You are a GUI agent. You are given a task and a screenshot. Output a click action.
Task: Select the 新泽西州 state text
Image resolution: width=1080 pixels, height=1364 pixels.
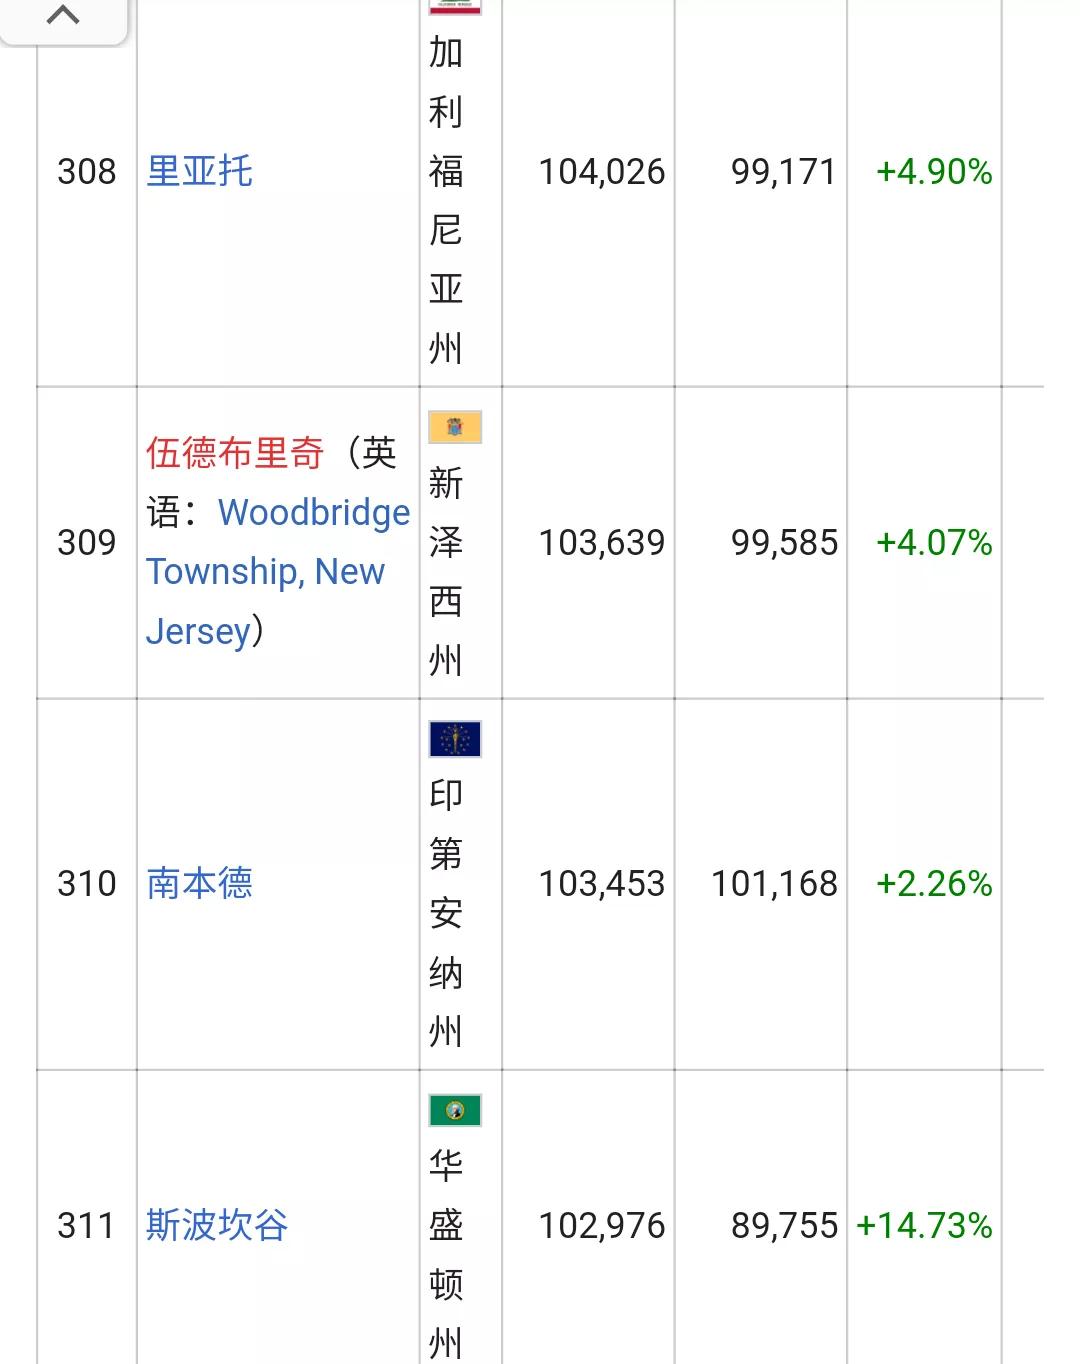coord(446,572)
